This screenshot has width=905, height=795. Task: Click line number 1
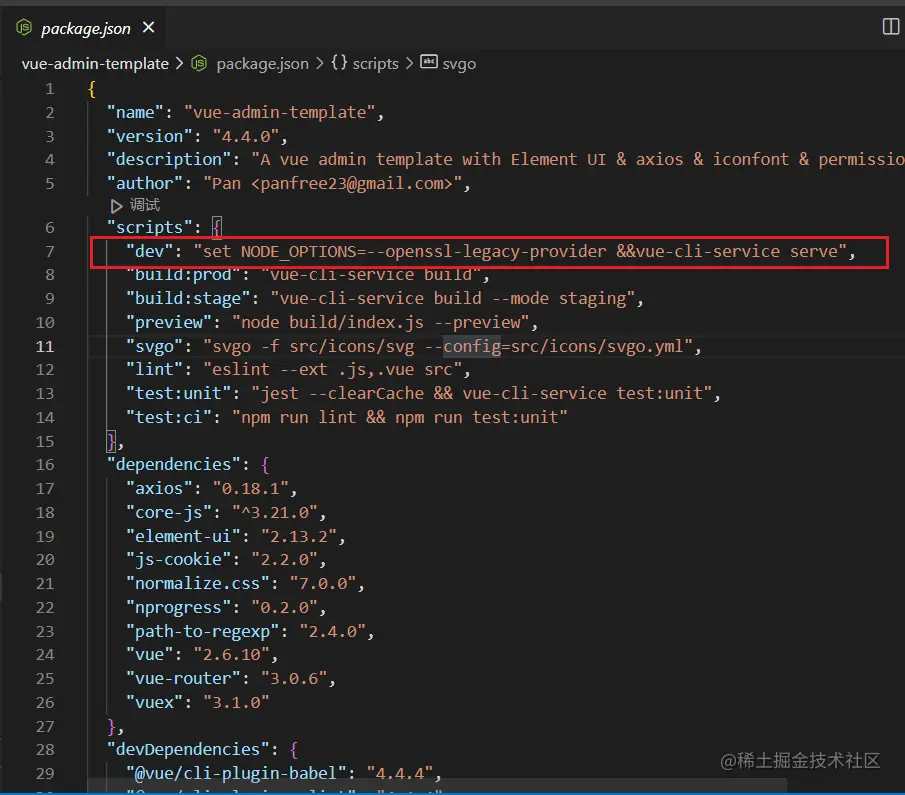click(50, 89)
